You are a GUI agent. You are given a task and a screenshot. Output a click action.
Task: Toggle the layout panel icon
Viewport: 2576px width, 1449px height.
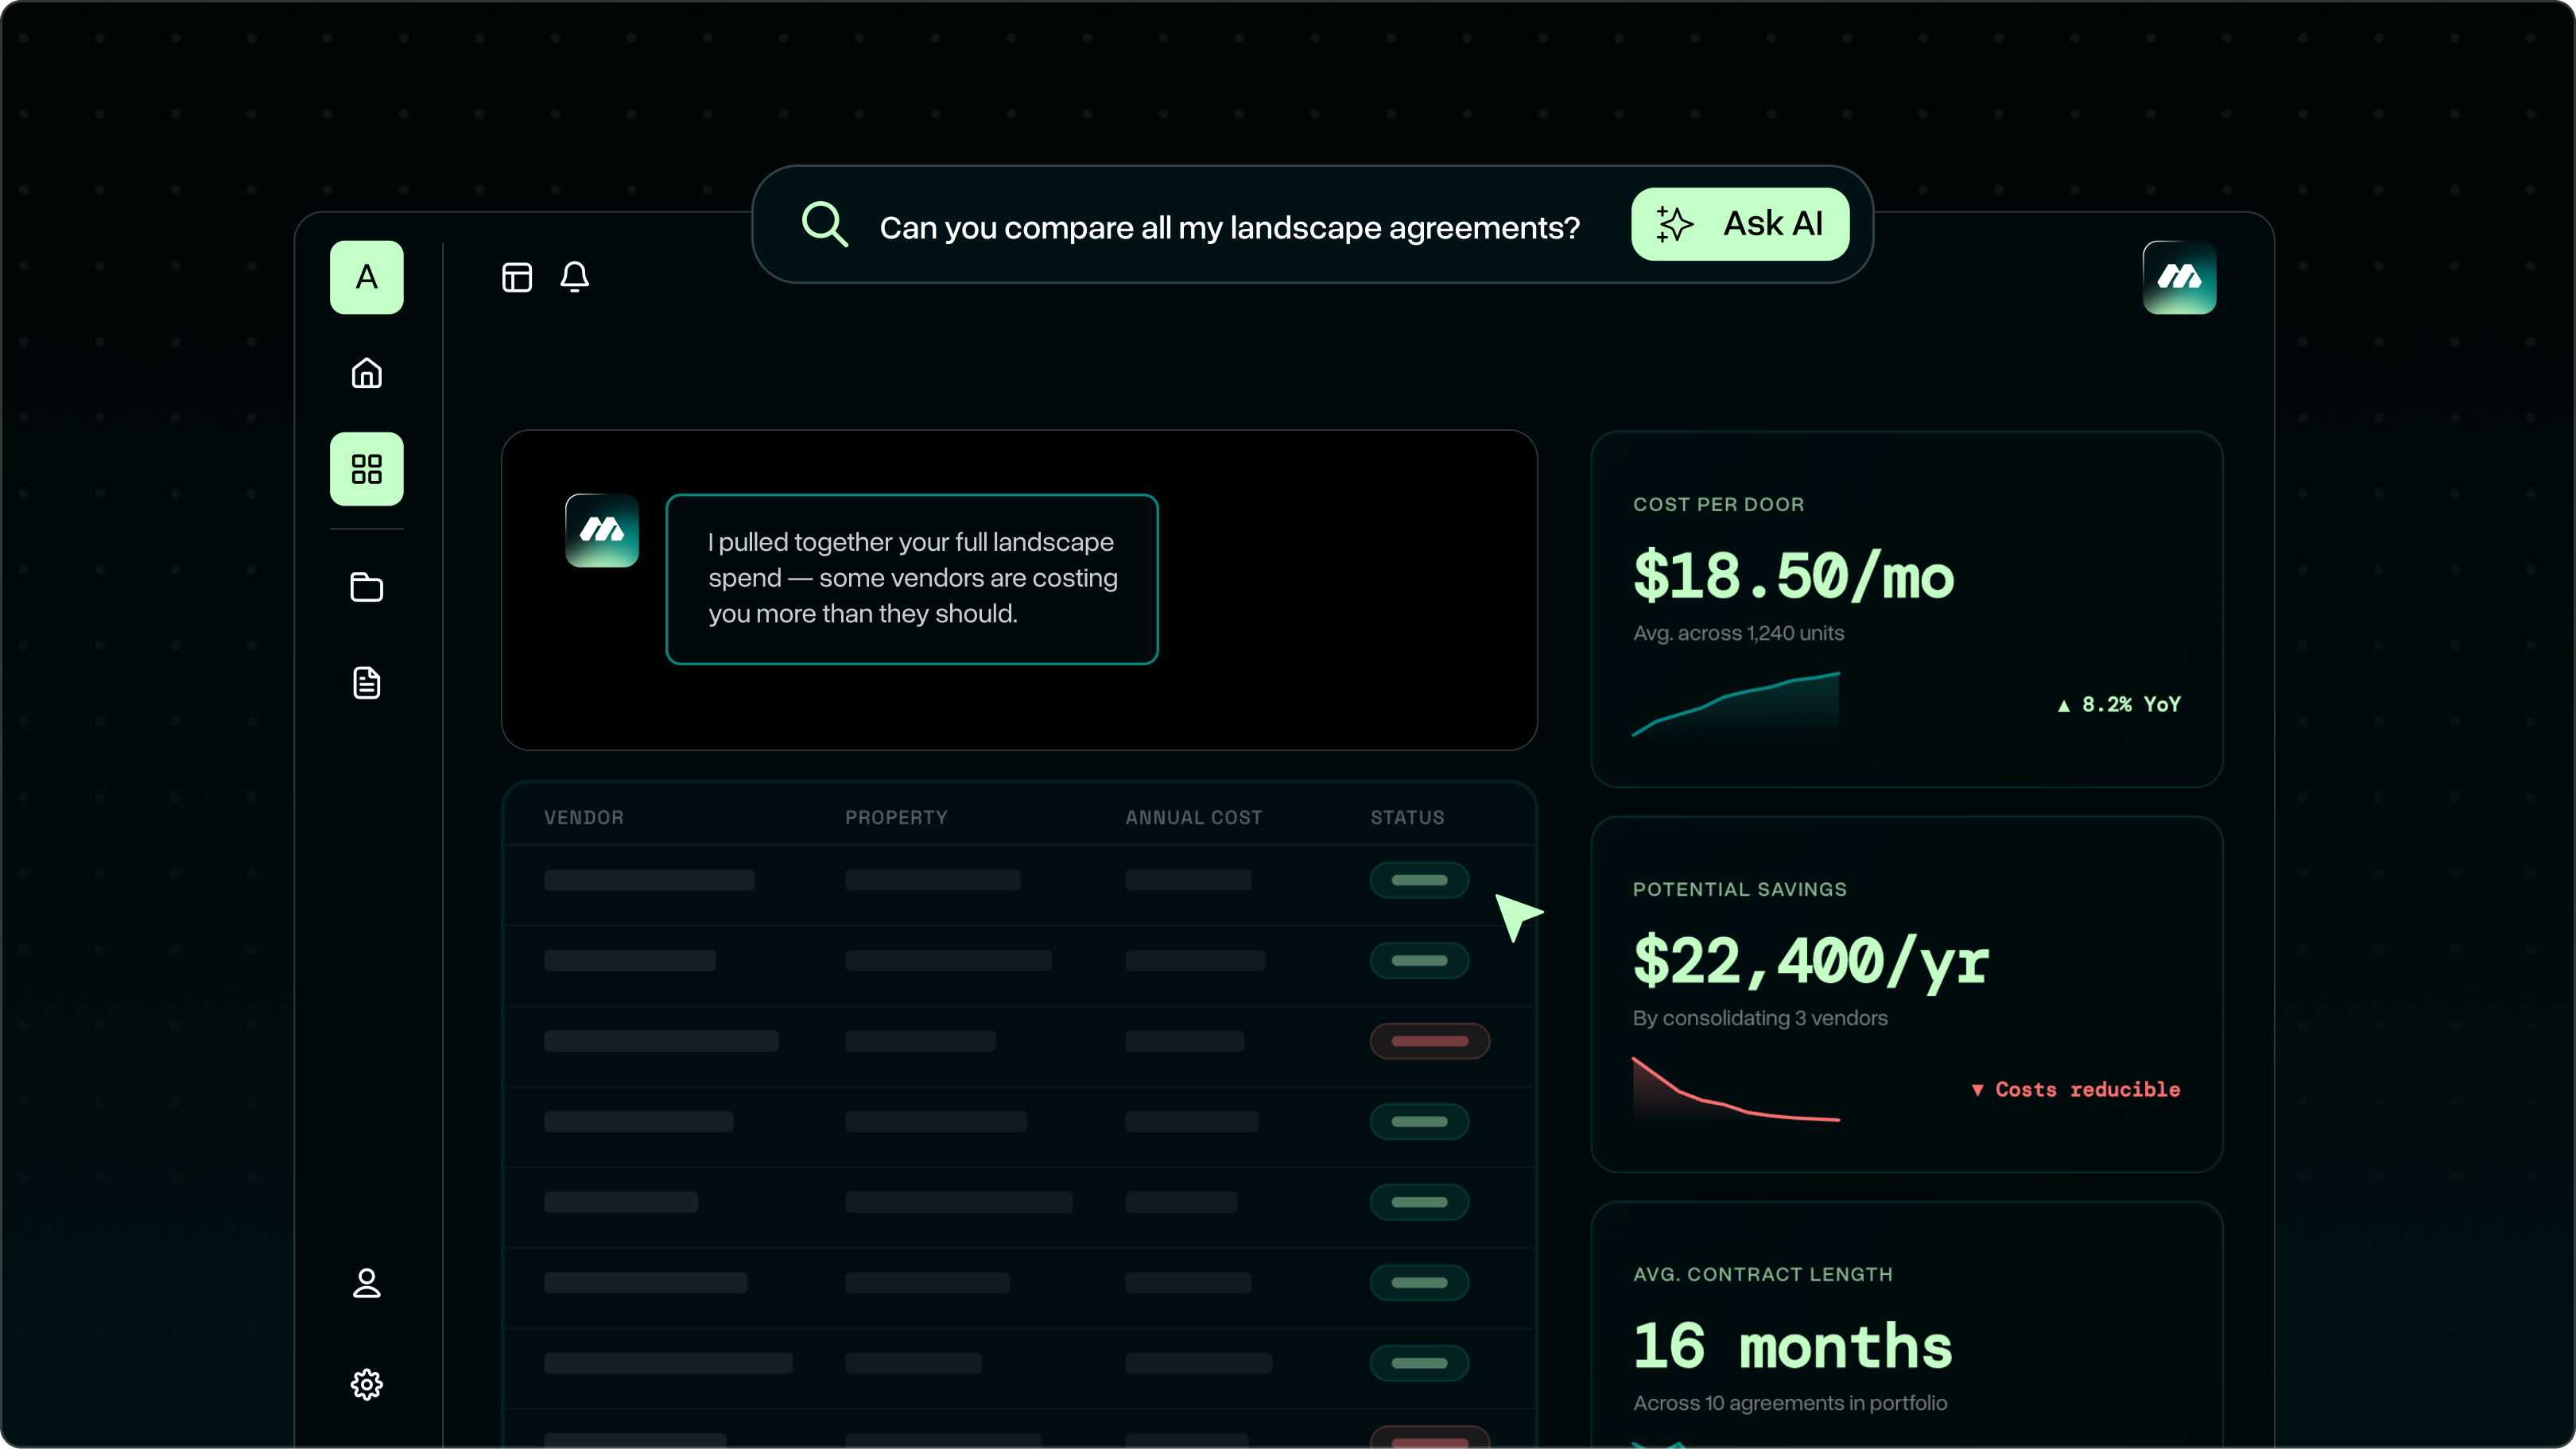(x=517, y=277)
